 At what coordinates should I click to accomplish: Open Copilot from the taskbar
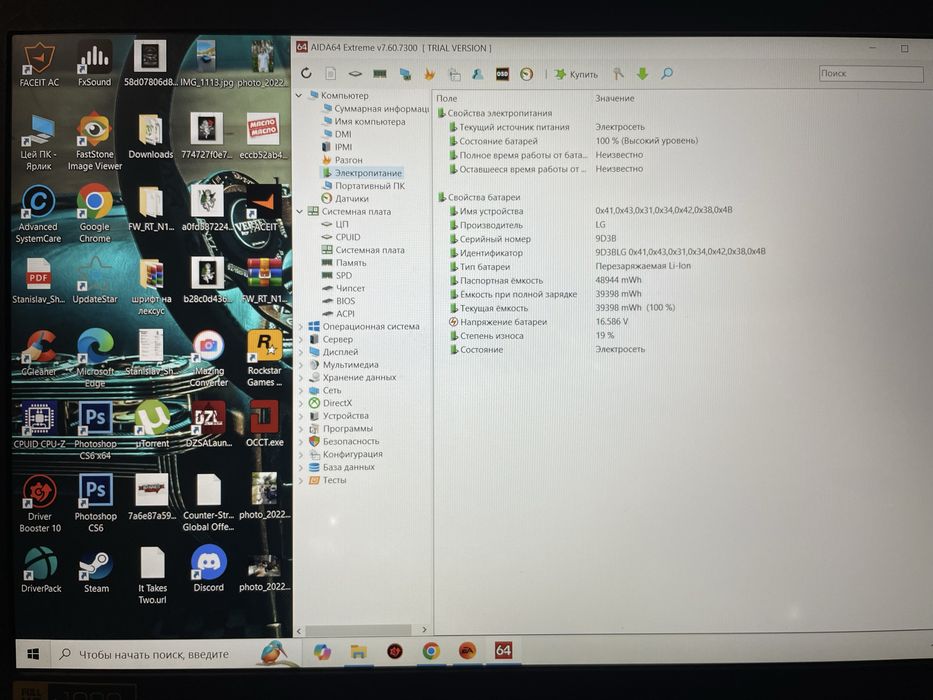point(322,652)
